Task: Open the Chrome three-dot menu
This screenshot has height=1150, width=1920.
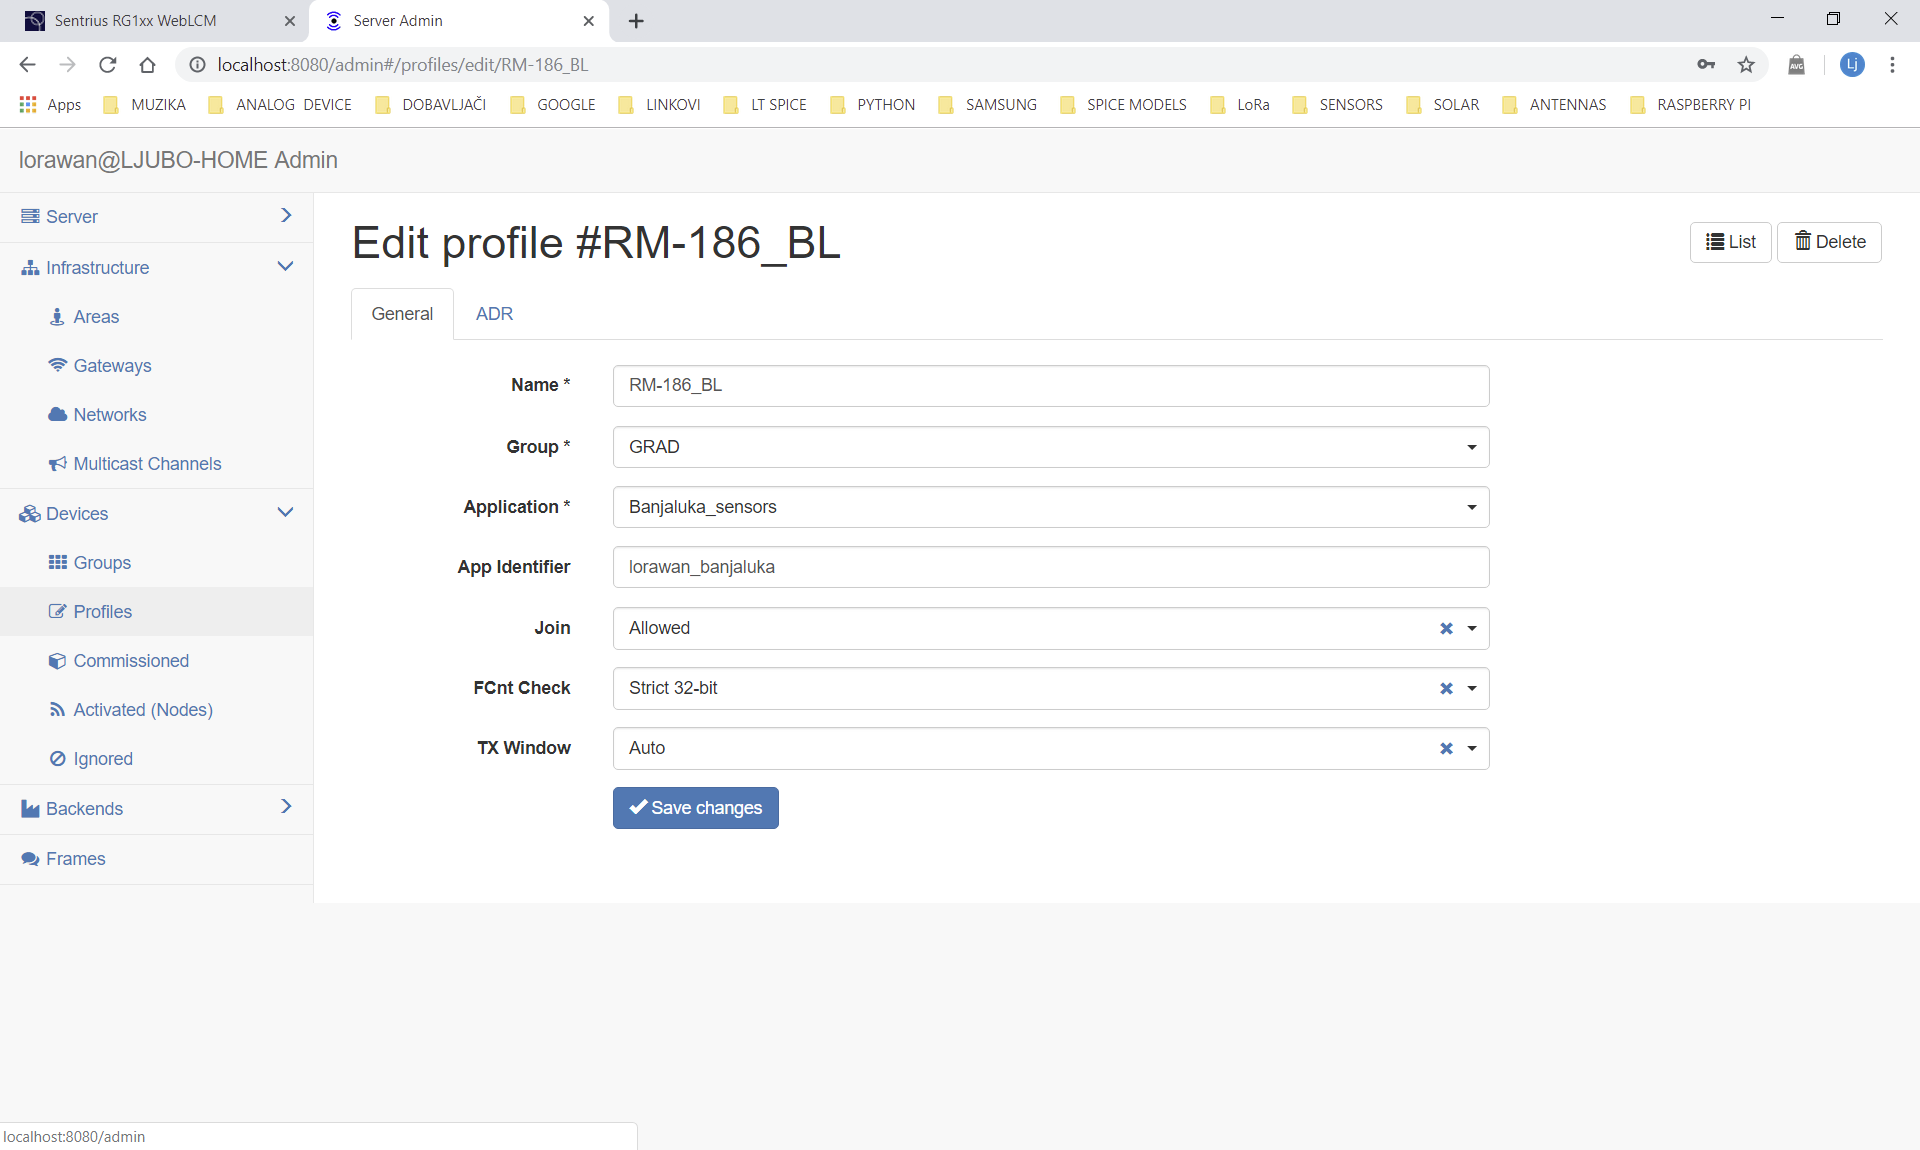Action: click(1892, 65)
